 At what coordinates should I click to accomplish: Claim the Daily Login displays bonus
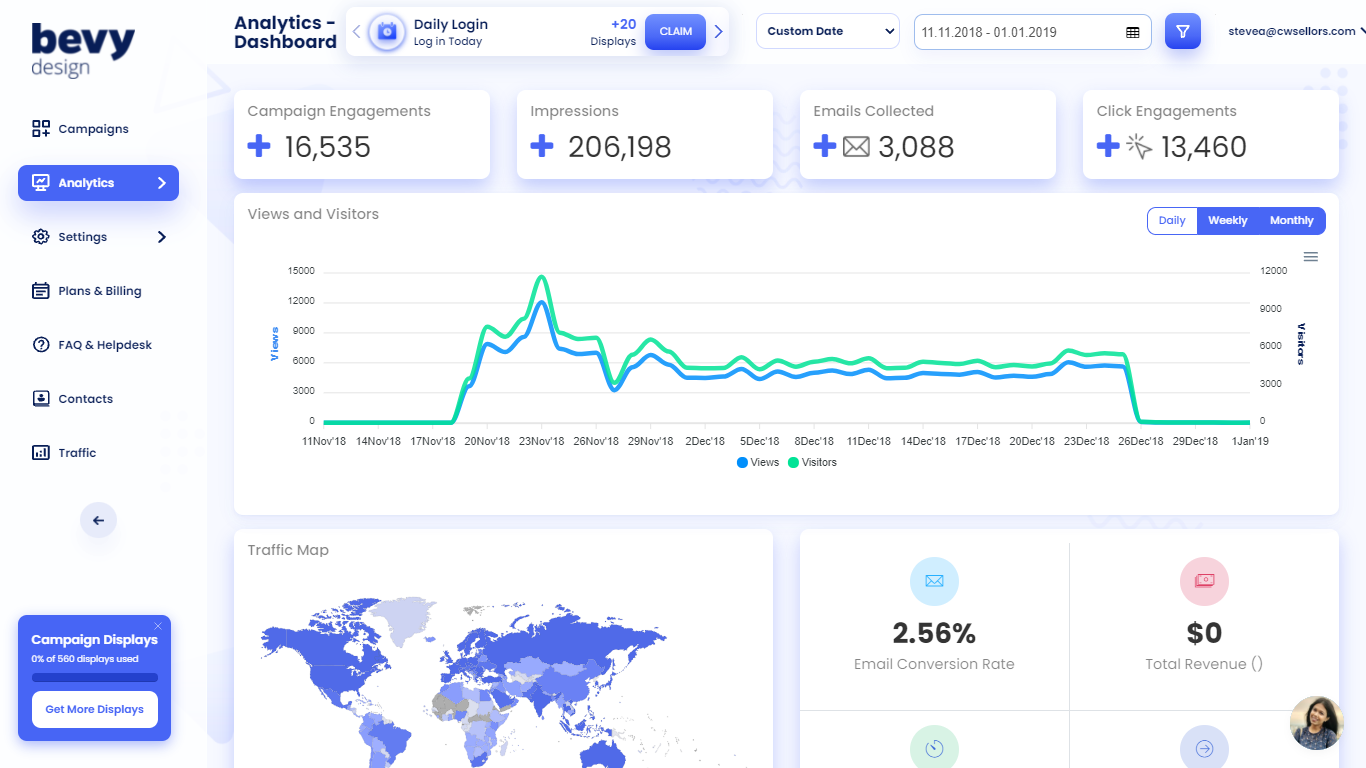click(x=675, y=31)
